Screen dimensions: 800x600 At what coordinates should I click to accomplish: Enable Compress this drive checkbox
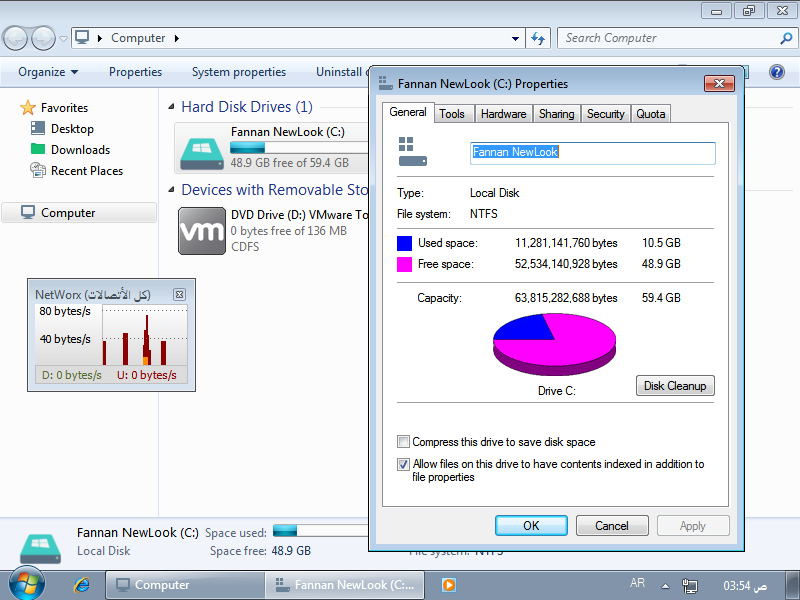point(403,441)
